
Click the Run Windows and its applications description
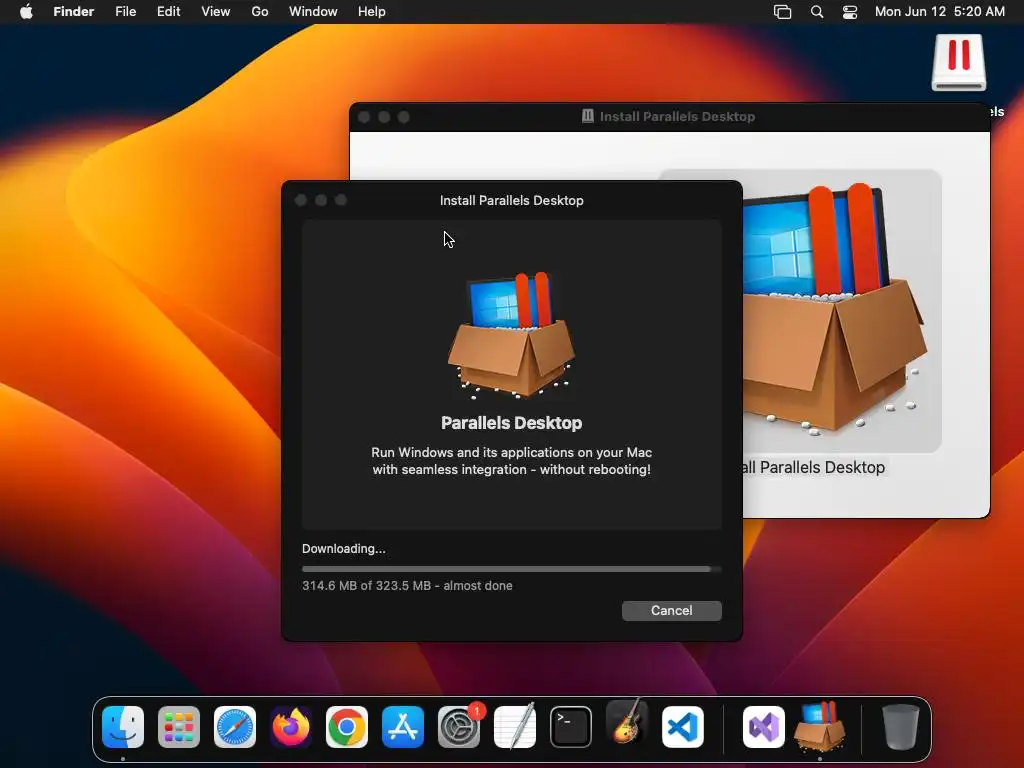coord(511,461)
